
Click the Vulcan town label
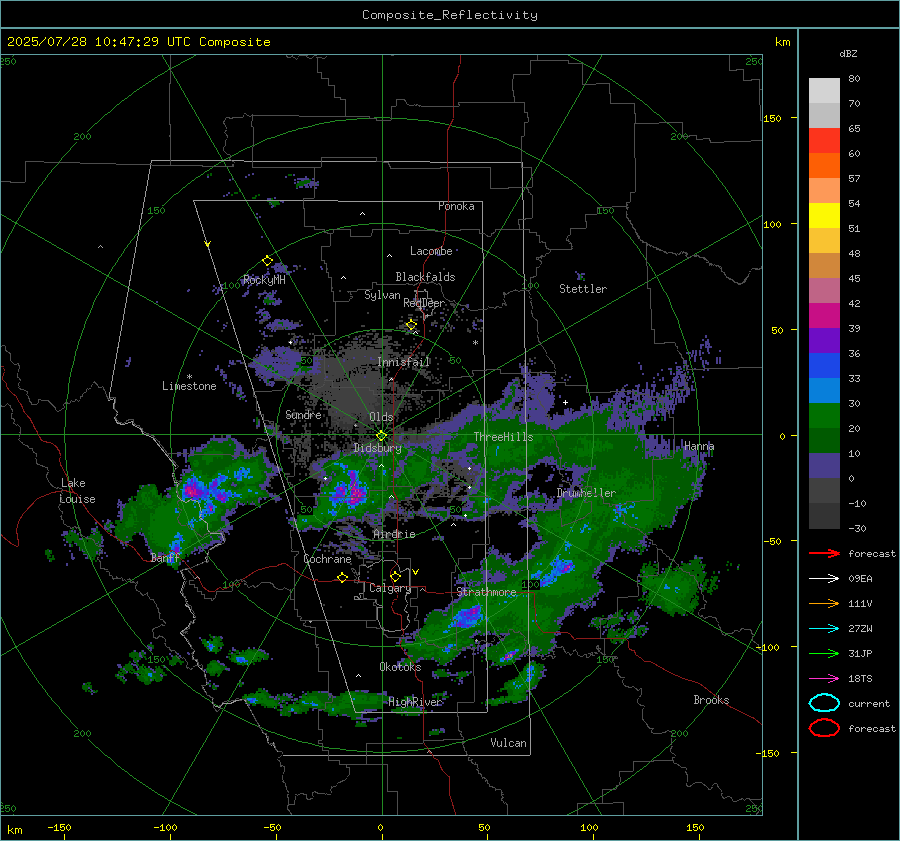(x=509, y=743)
